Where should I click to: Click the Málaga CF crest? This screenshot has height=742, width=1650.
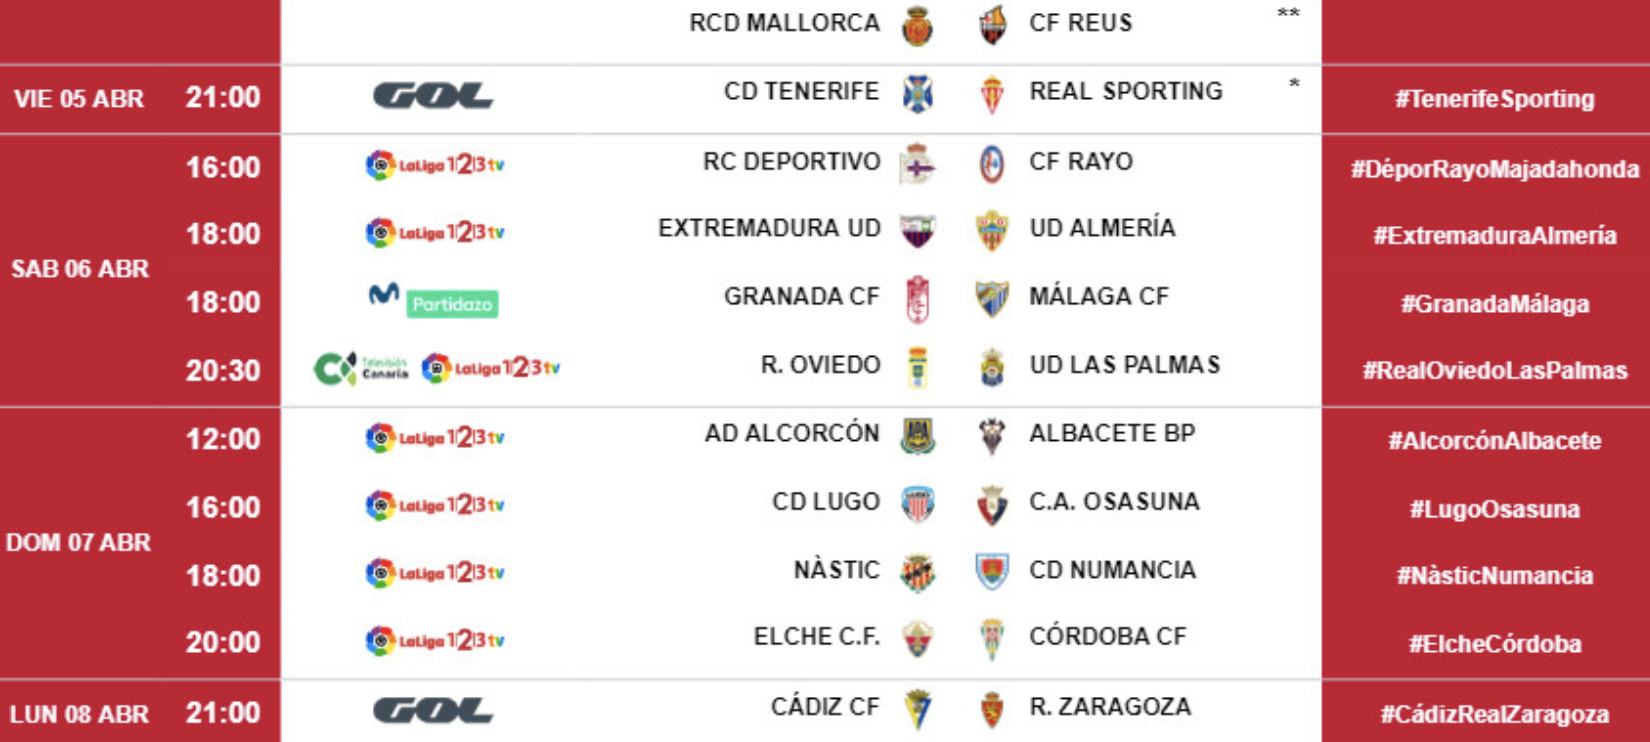click(x=992, y=298)
